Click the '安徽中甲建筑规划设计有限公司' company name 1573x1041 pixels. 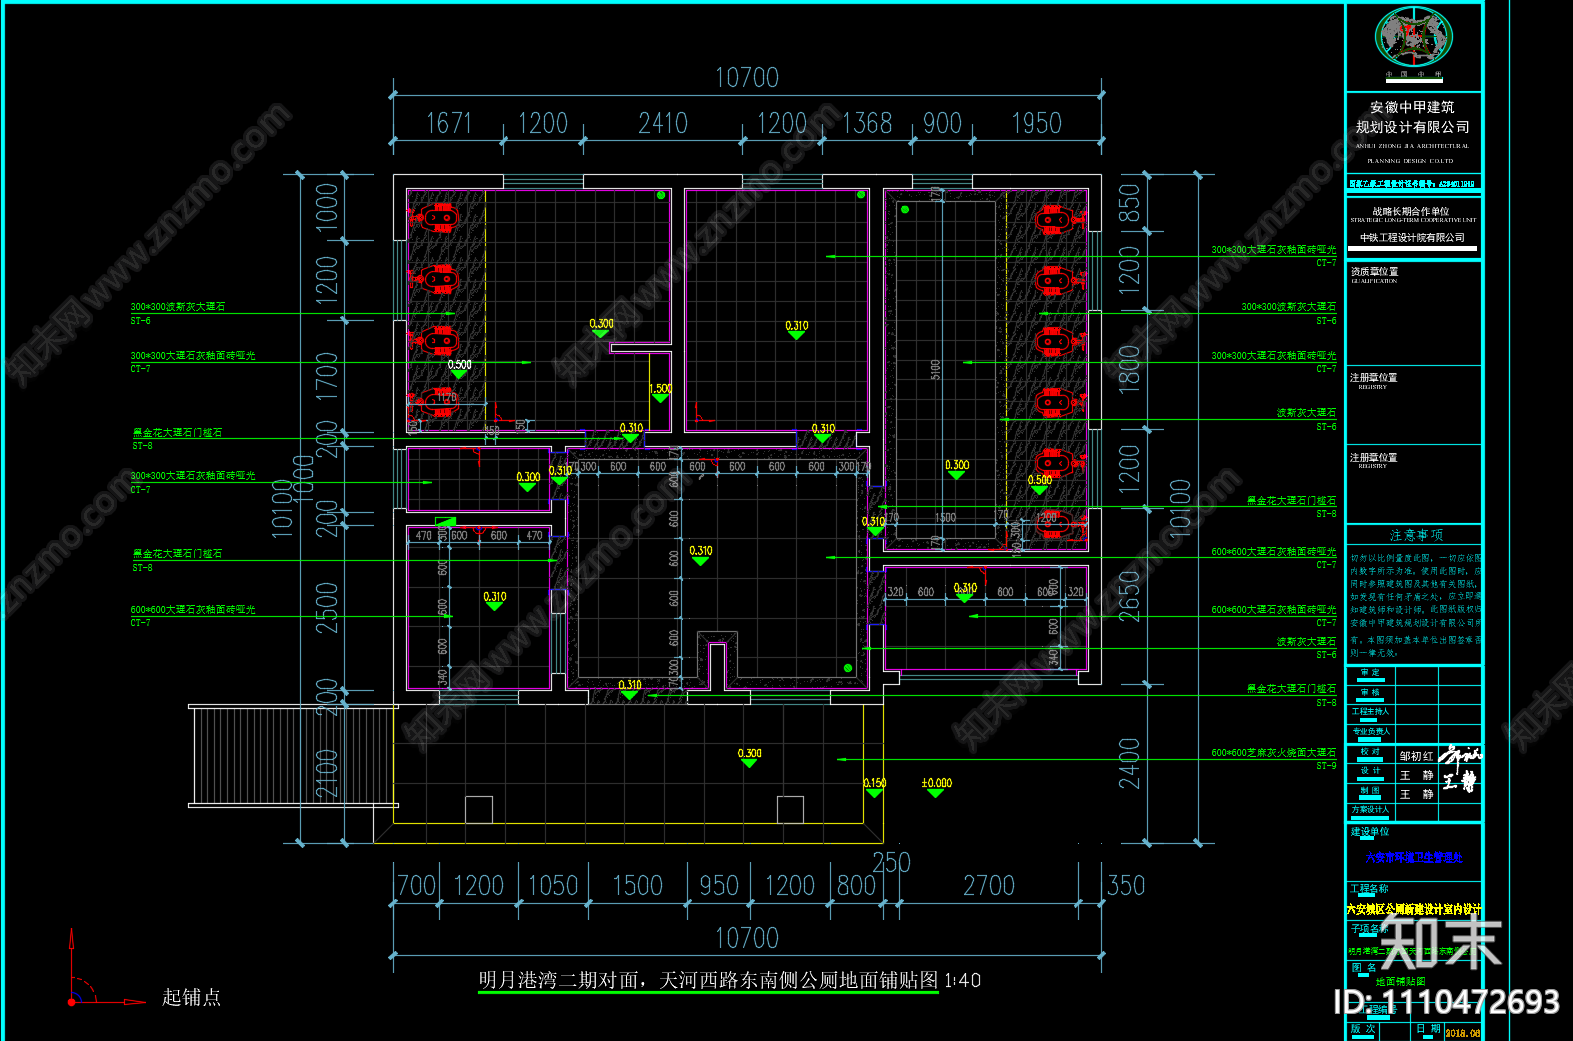1413,117
